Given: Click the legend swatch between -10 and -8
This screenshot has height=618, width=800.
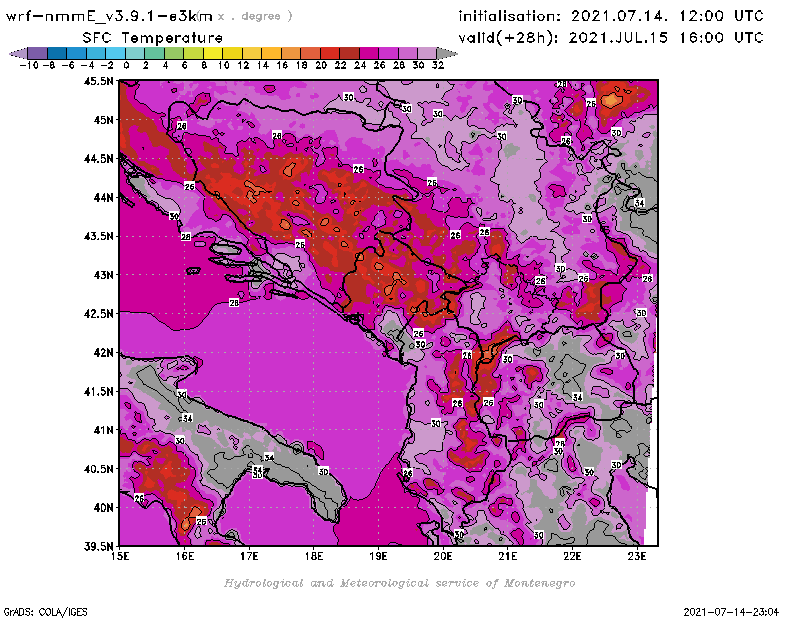Looking at the screenshot, I should pos(38,53).
